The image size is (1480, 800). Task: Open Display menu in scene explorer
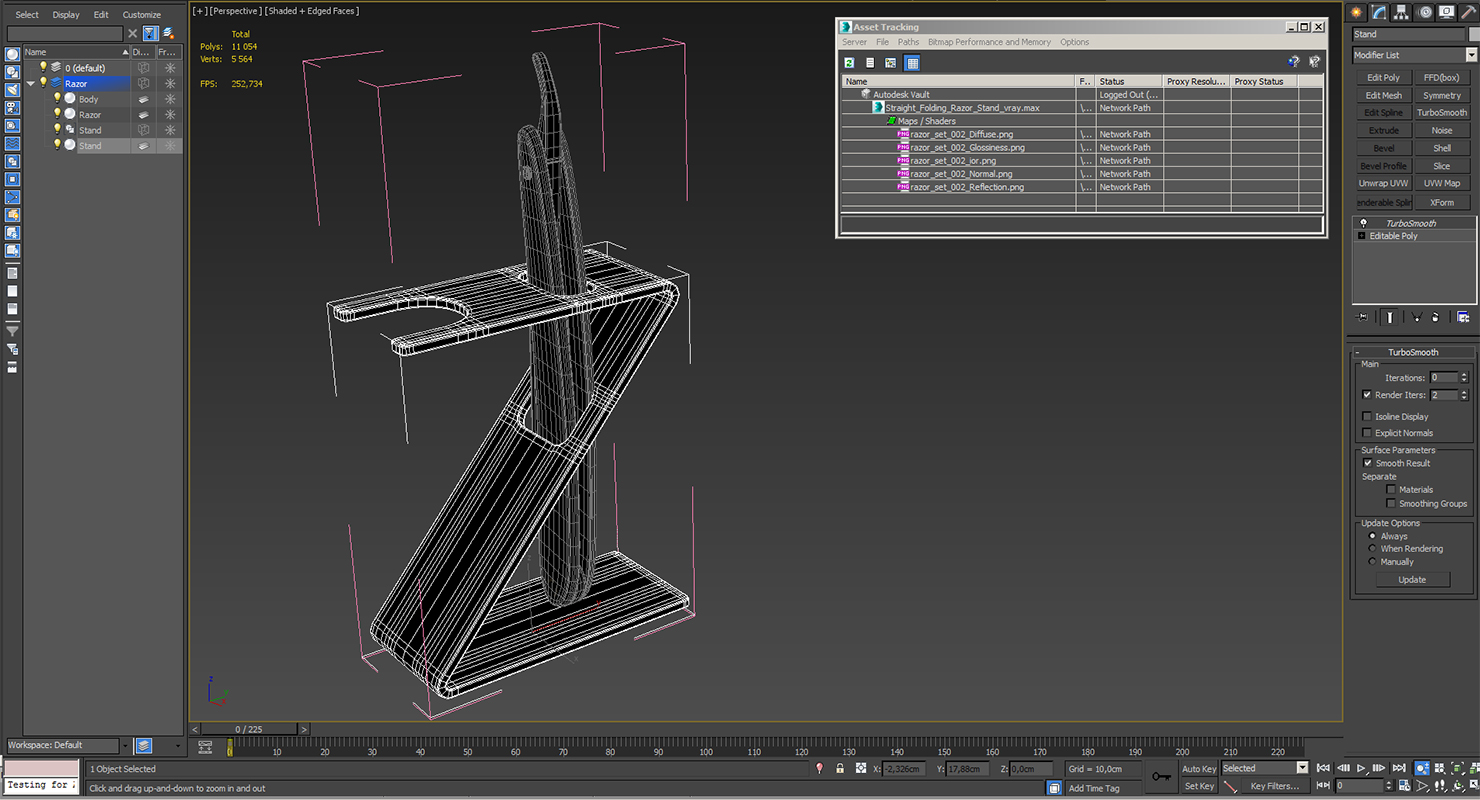tap(66, 15)
